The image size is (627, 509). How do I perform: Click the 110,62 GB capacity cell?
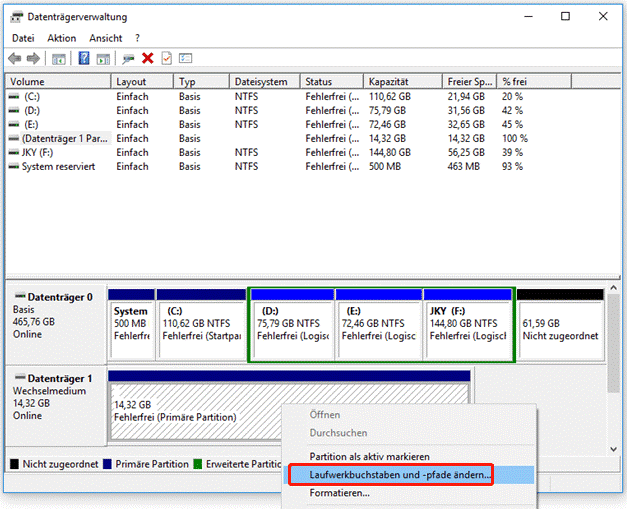pyautogui.click(x=389, y=96)
